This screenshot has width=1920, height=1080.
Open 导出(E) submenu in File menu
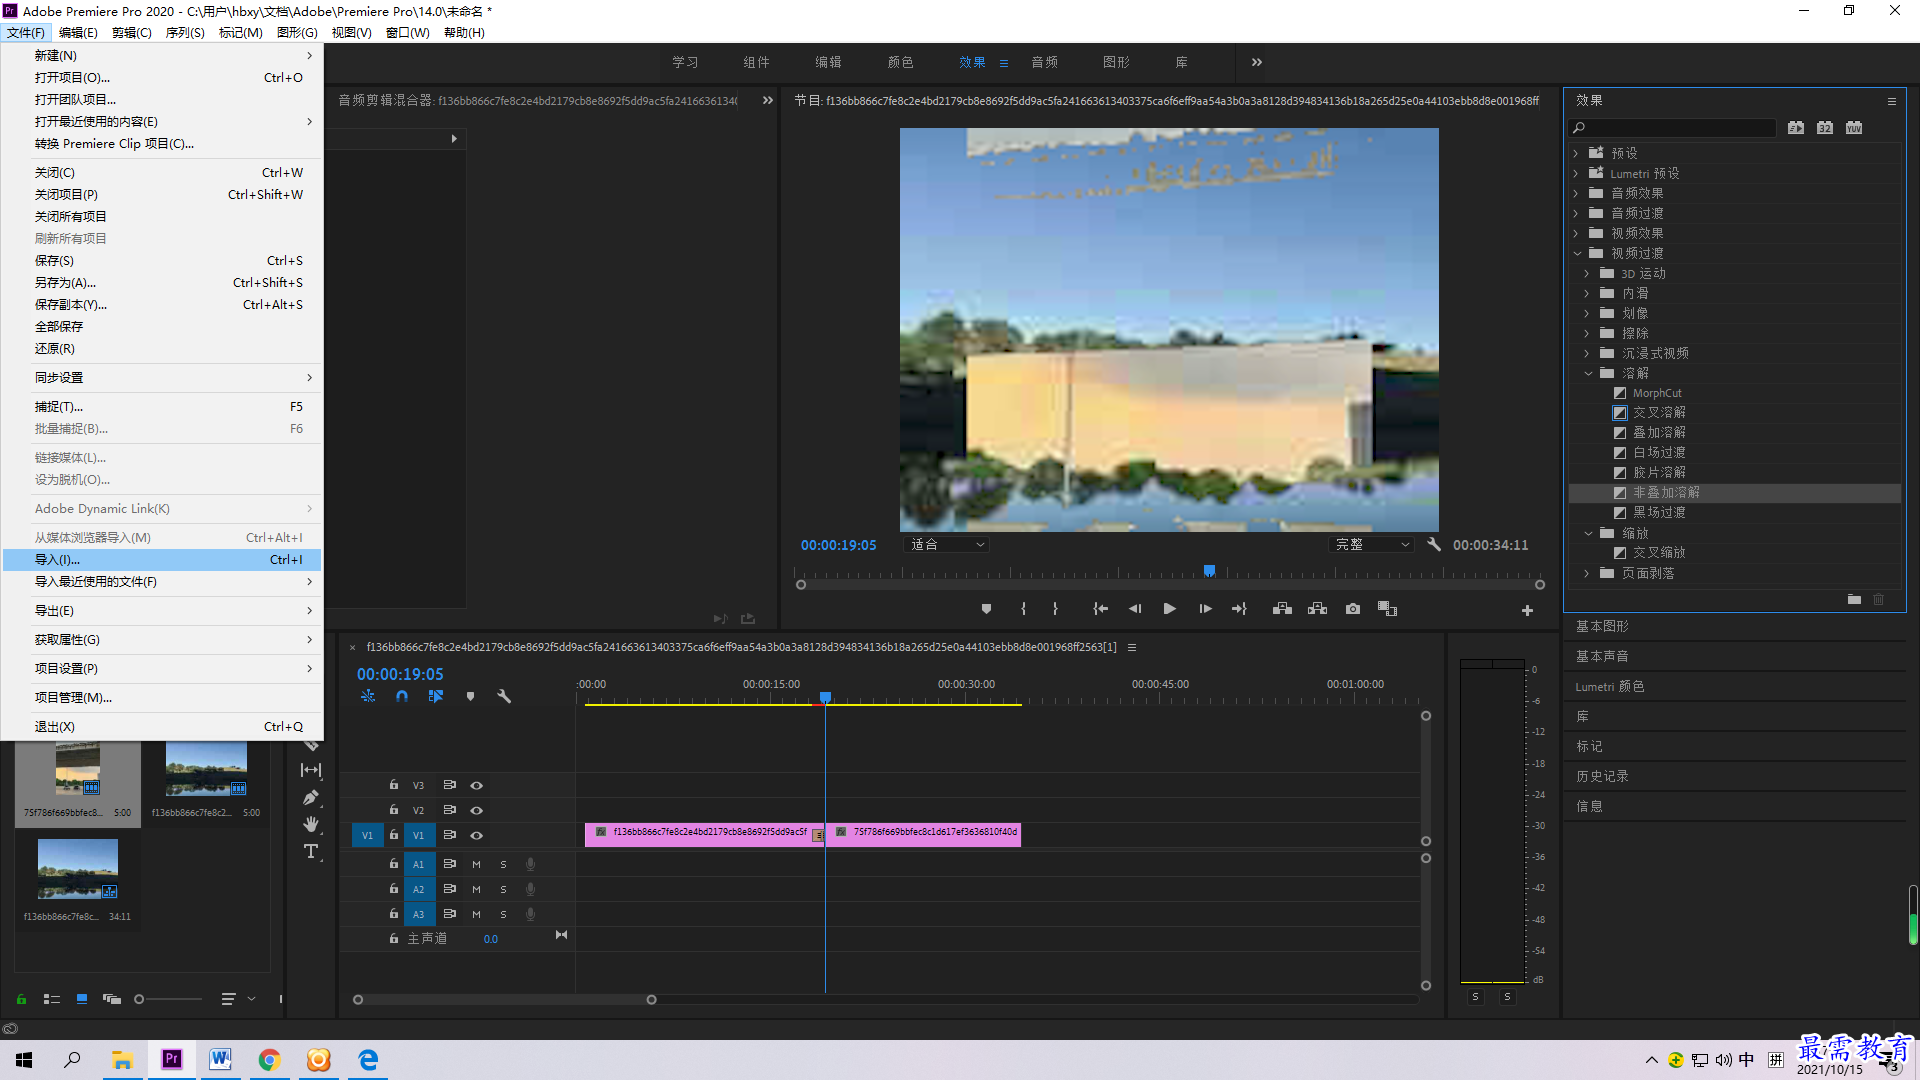[x=162, y=611]
